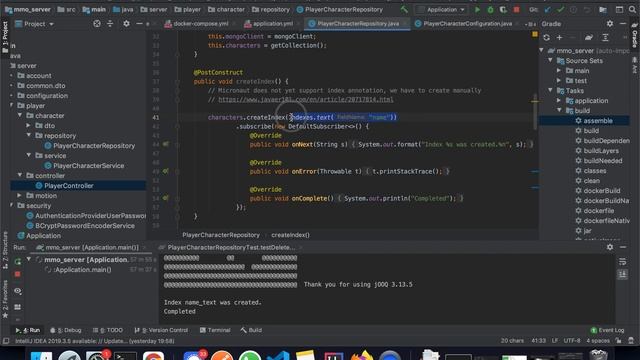The width and height of the screenshot is (640, 360).
Task: Collapse the Source Sets node in Gradle
Action: coord(551,60)
